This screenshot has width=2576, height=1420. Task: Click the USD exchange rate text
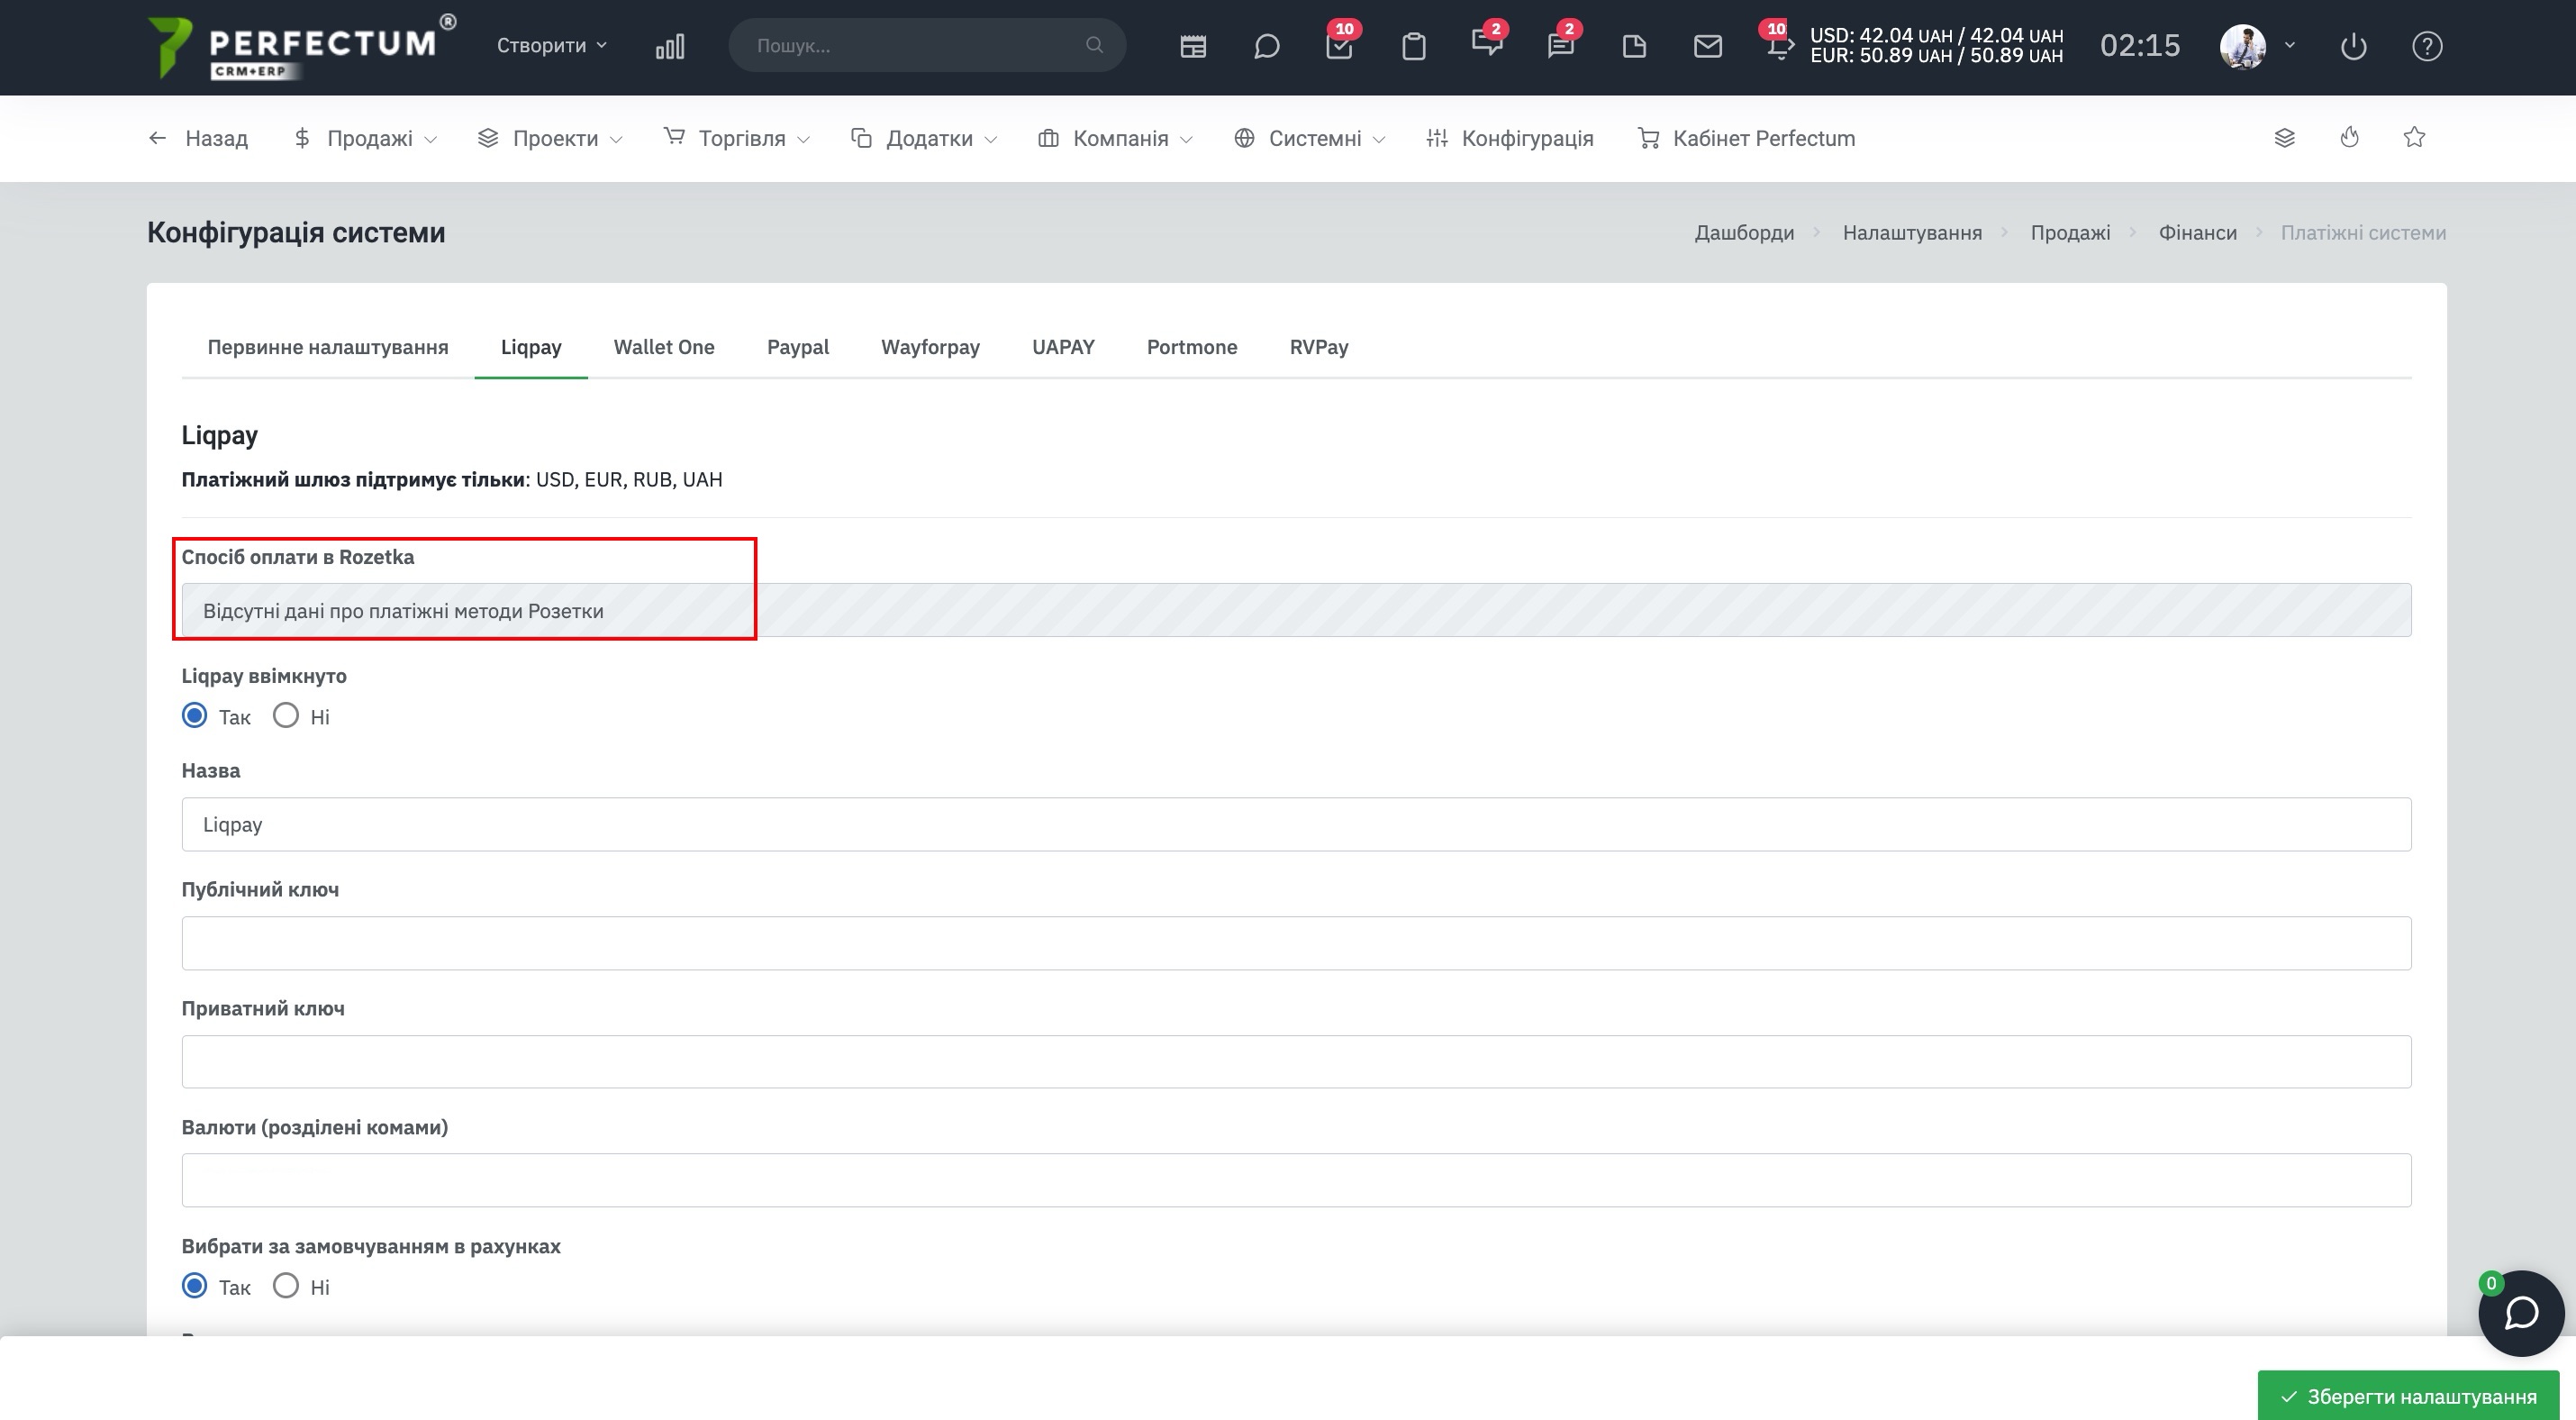(1936, 35)
